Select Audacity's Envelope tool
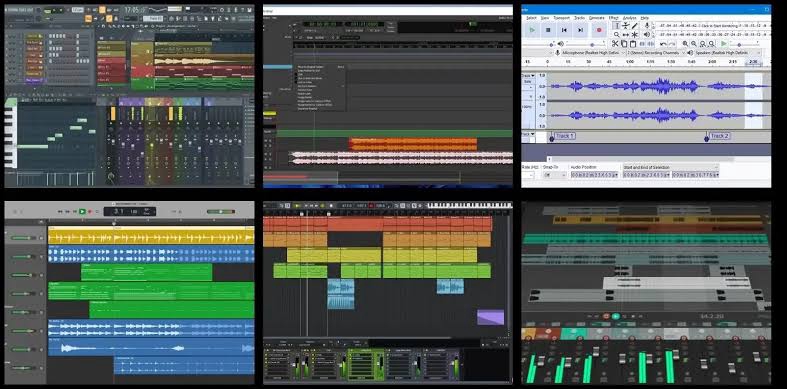 (626, 26)
